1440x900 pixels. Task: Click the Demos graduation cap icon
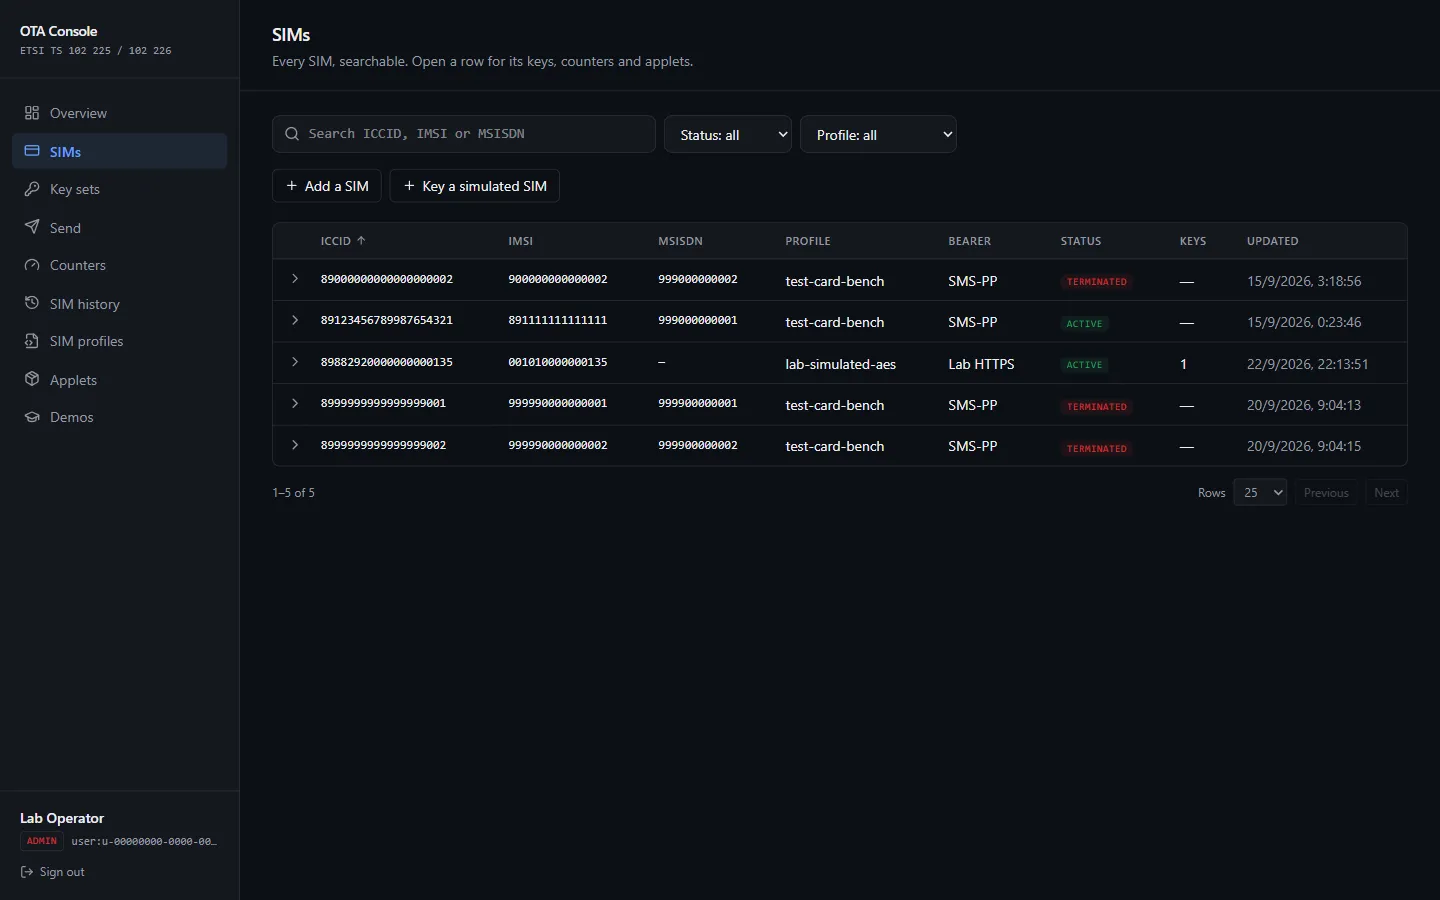(x=32, y=417)
